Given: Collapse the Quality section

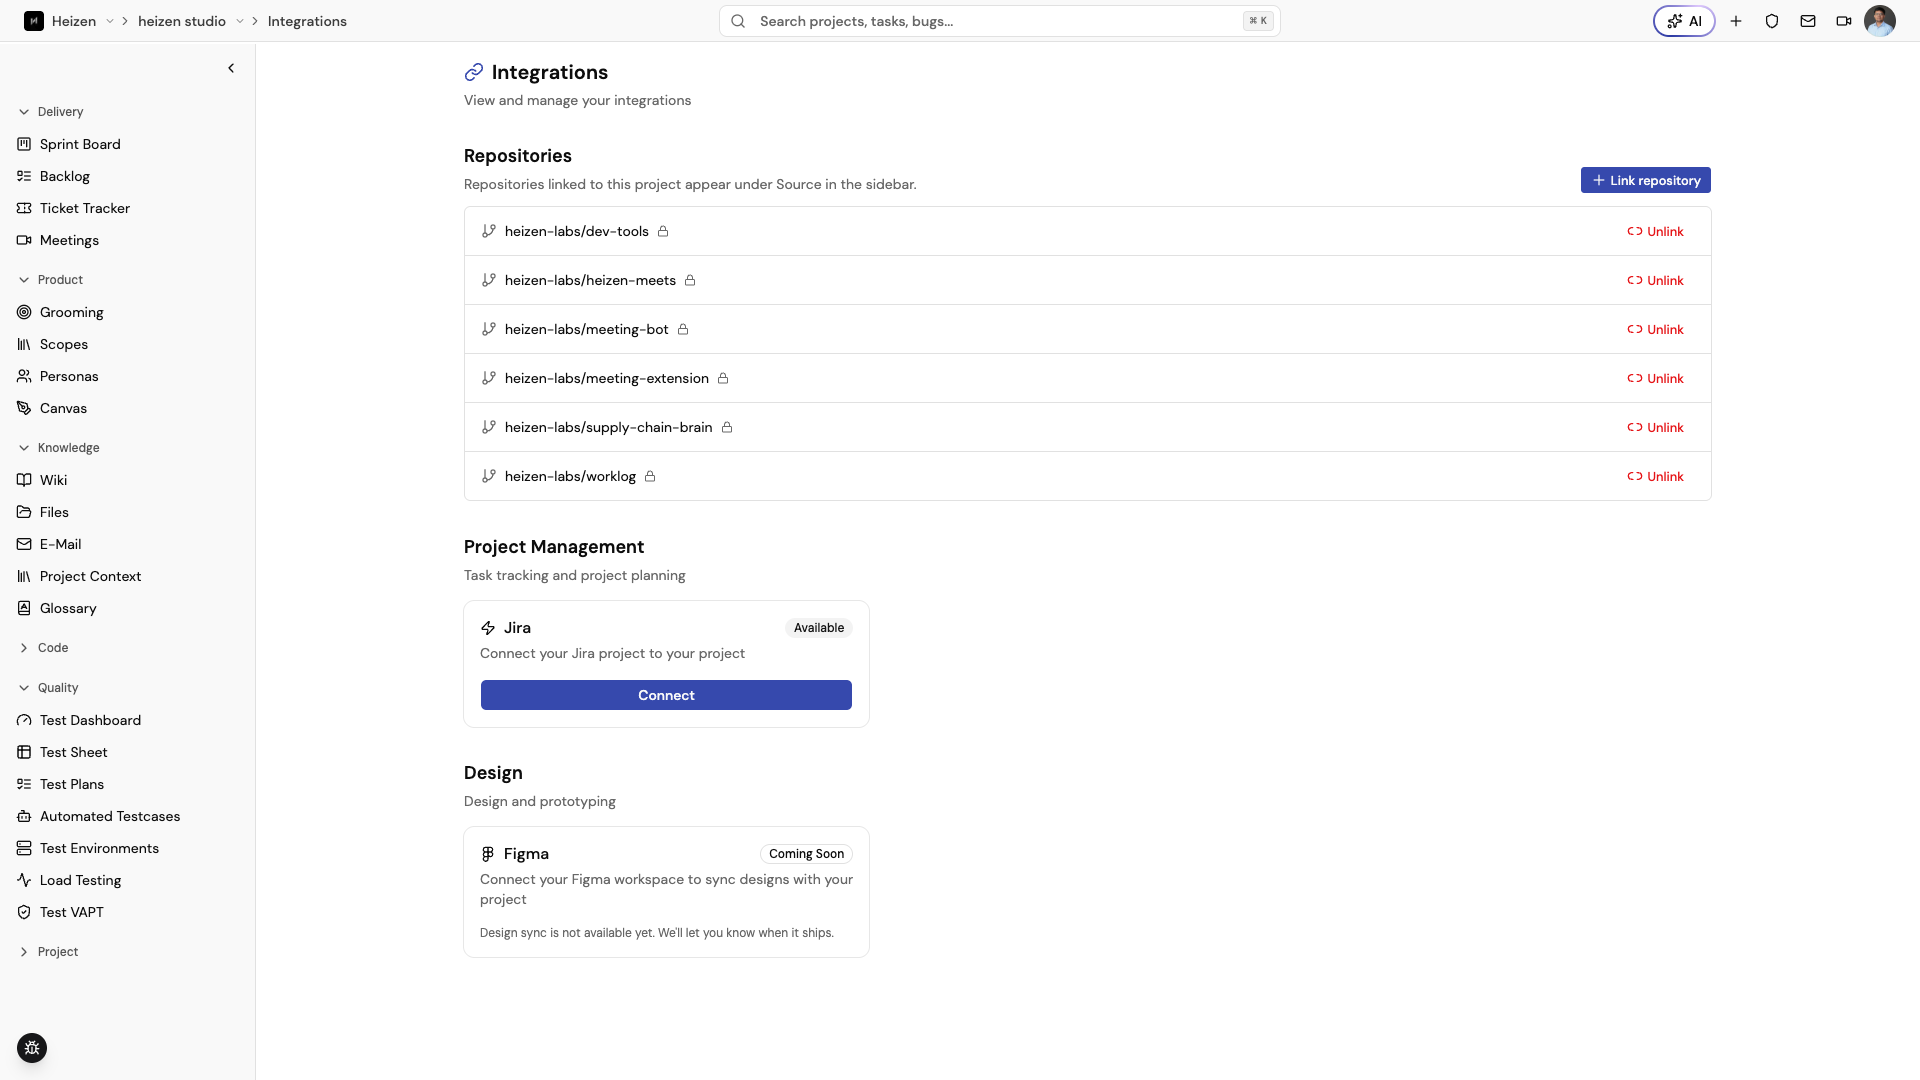Looking at the screenshot, I should 48,688.
